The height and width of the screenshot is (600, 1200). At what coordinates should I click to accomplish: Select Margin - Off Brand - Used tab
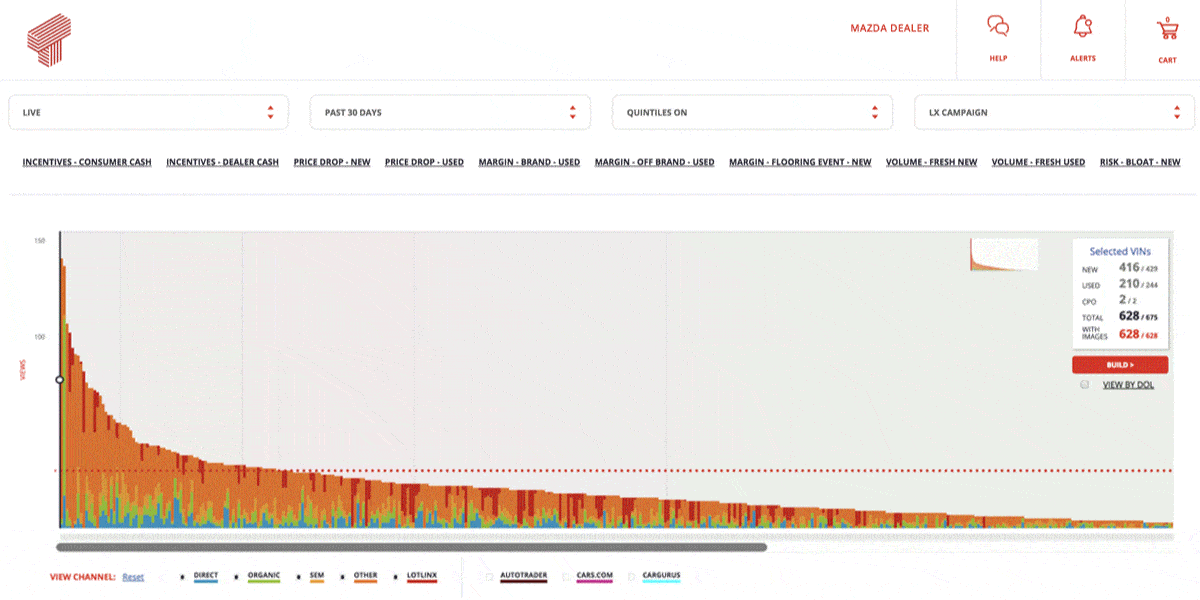[654, 162]
